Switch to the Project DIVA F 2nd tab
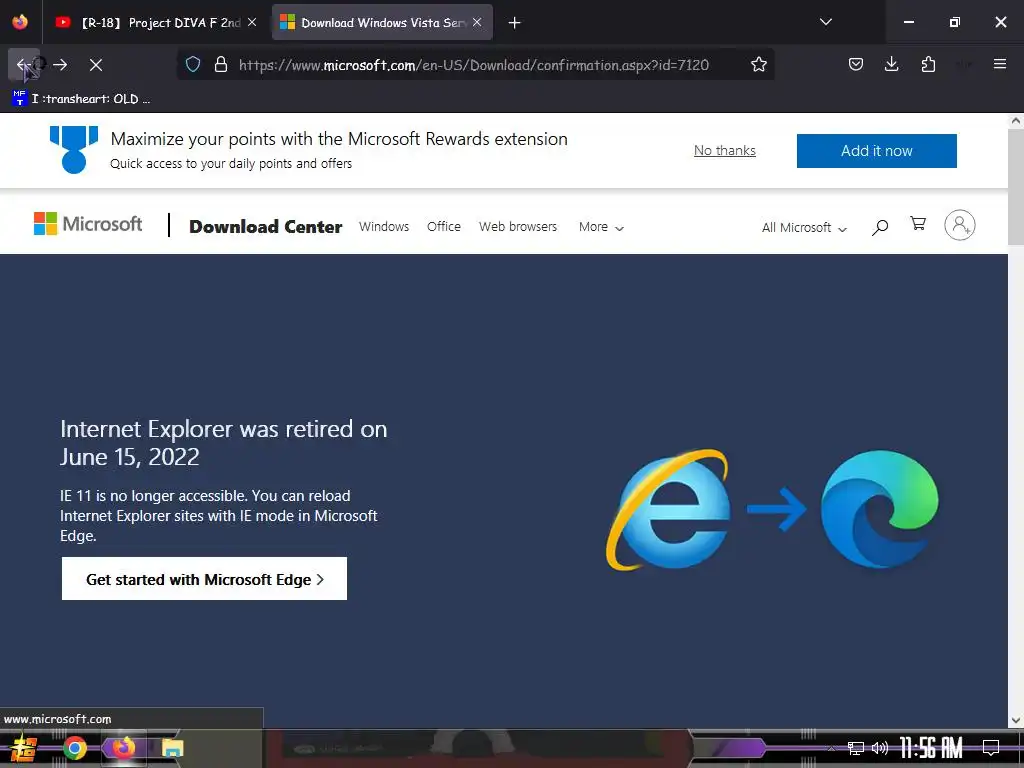This screenshot has height=768, width=1024. click(155, 23)
